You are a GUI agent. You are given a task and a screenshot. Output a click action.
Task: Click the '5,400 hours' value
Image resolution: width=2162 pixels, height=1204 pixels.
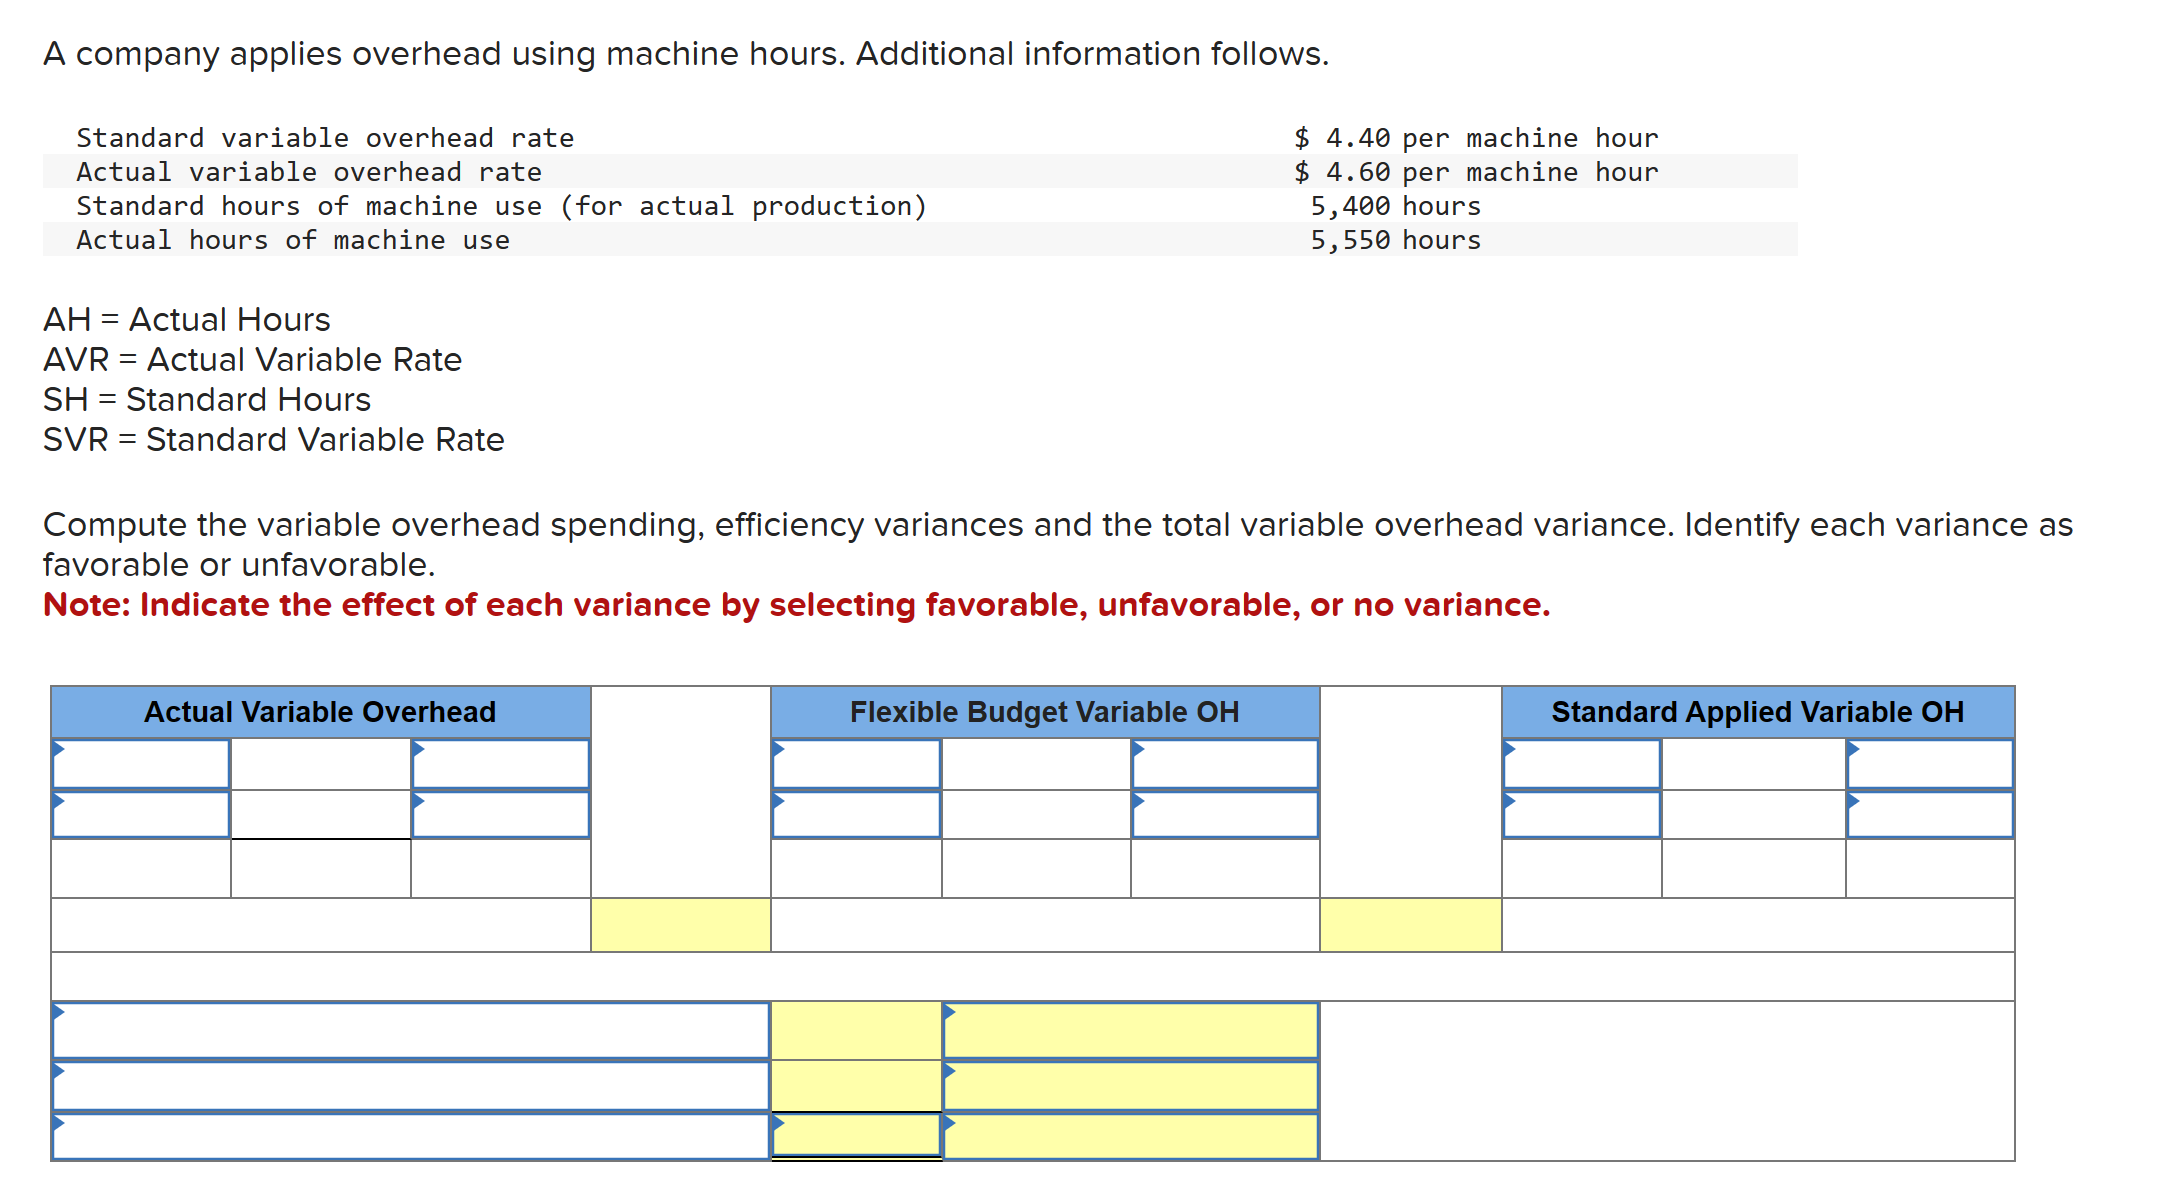coord(1396,206)
